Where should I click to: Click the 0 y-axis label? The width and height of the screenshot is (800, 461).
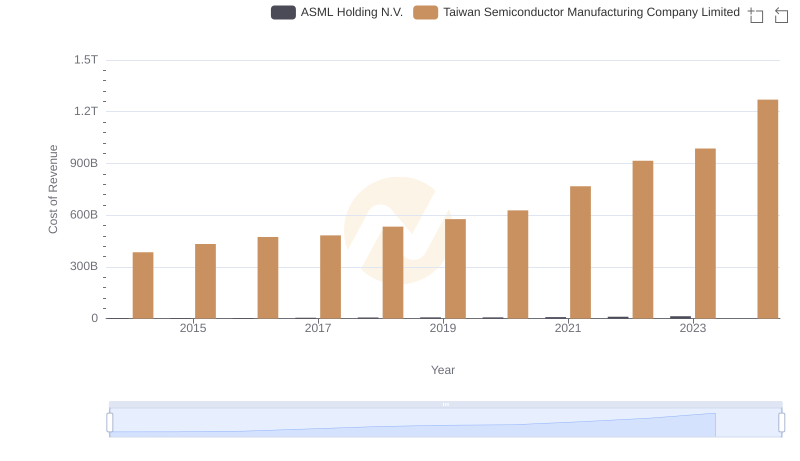(x=94, y=318)
